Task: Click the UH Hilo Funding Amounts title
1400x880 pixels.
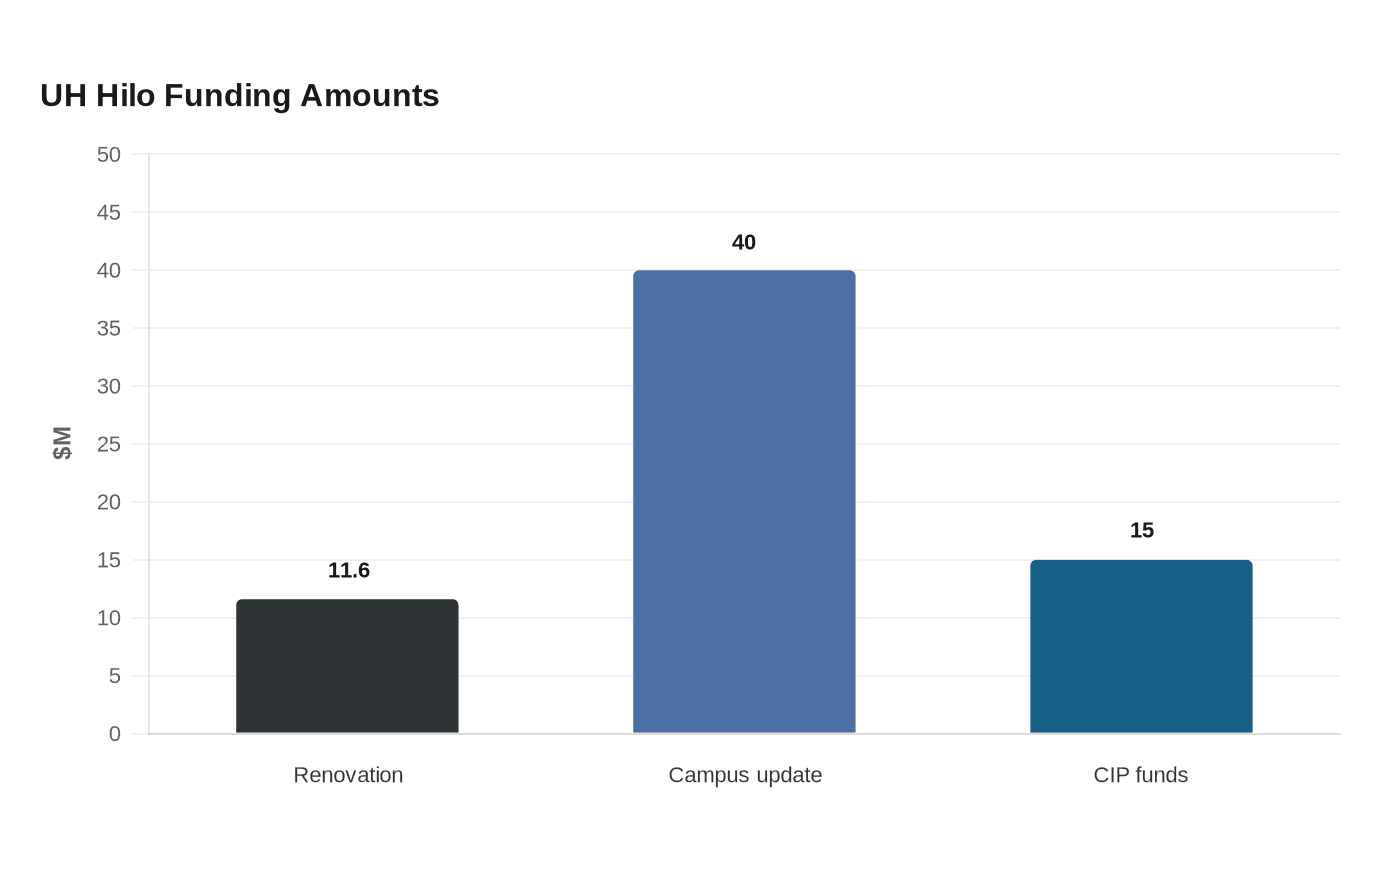Action: pos(240,95)
